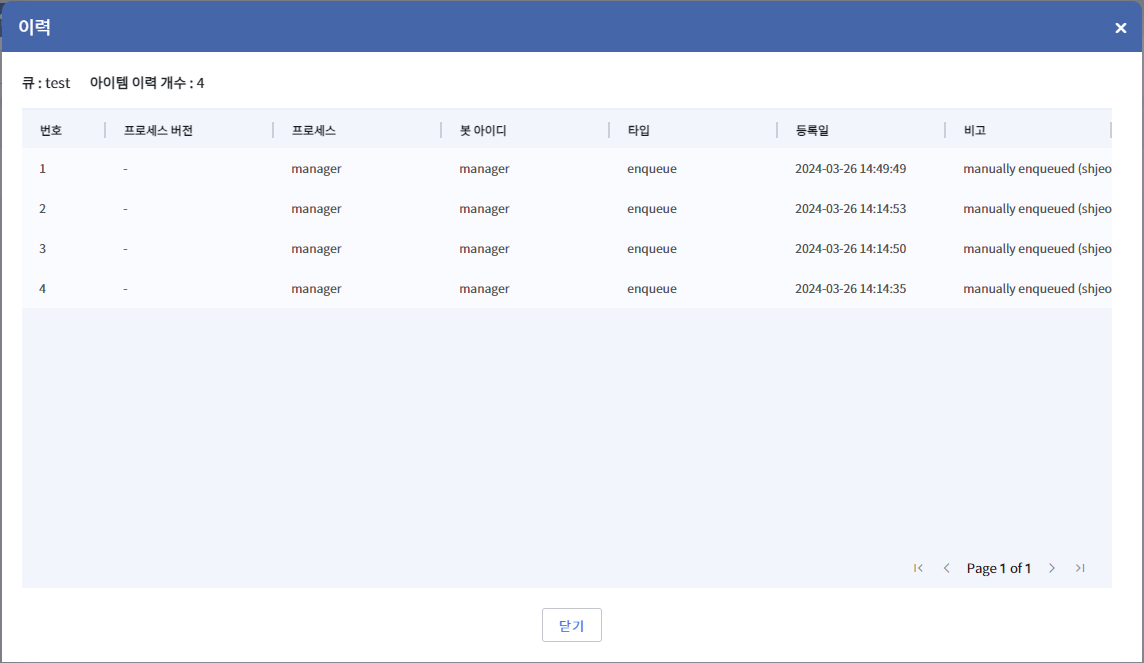Click the 비고 column header
Viewport: 1144px width, 663px height.
point(975,131)
